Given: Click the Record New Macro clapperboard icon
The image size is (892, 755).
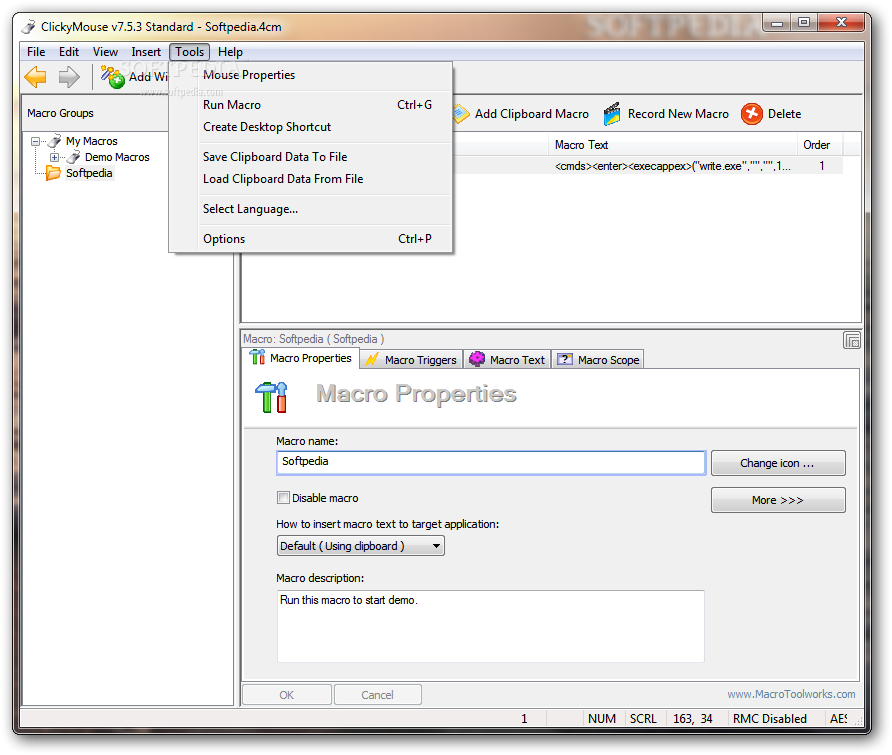Looking at the screenshot, I should (x=612, y=114).
